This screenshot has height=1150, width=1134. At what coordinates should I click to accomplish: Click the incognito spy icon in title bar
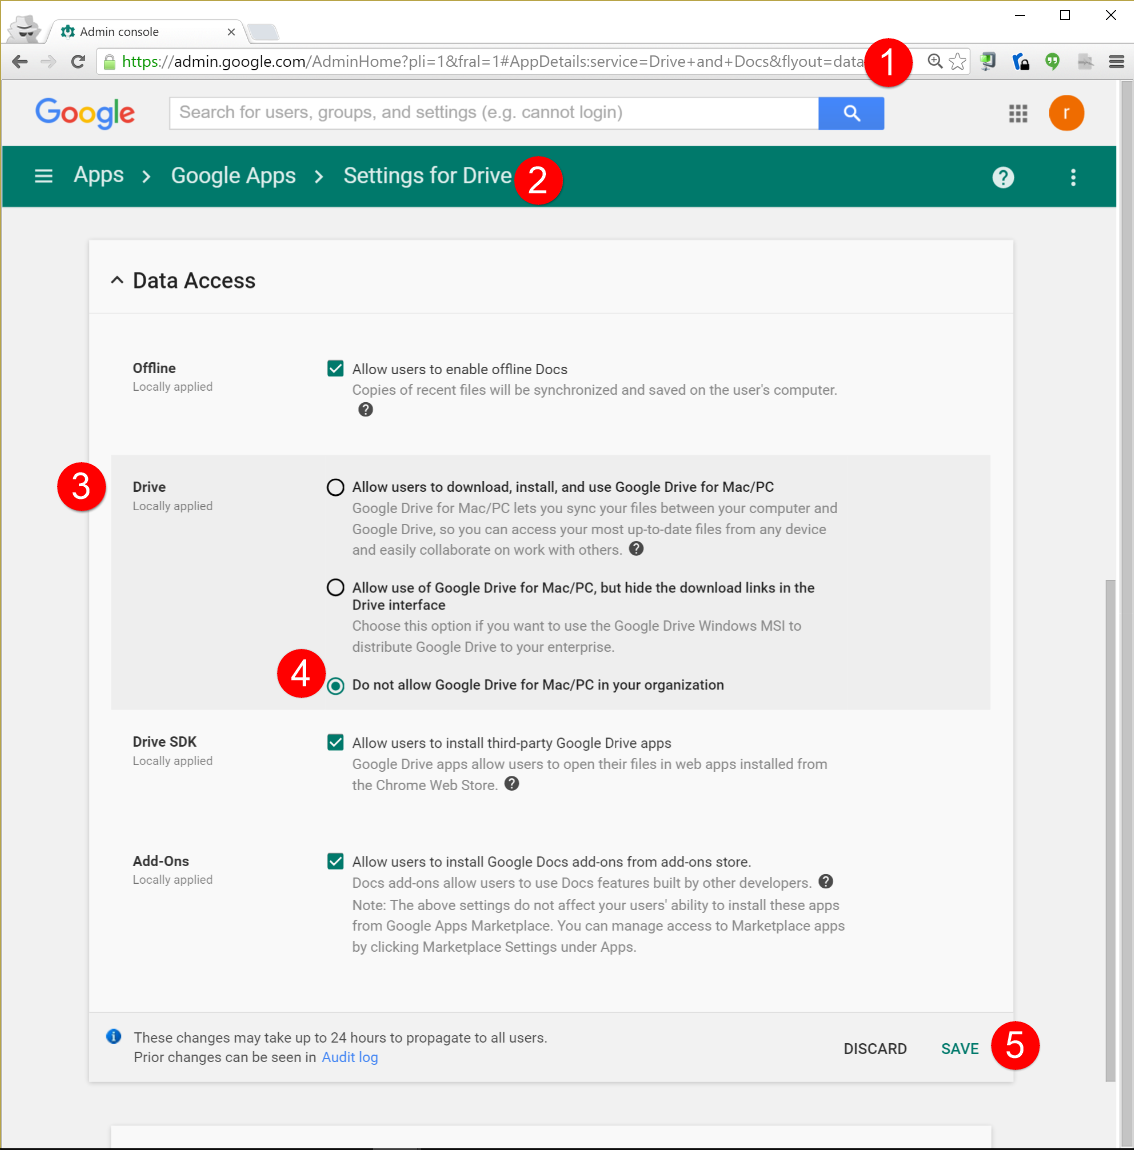tap(26, 29)
